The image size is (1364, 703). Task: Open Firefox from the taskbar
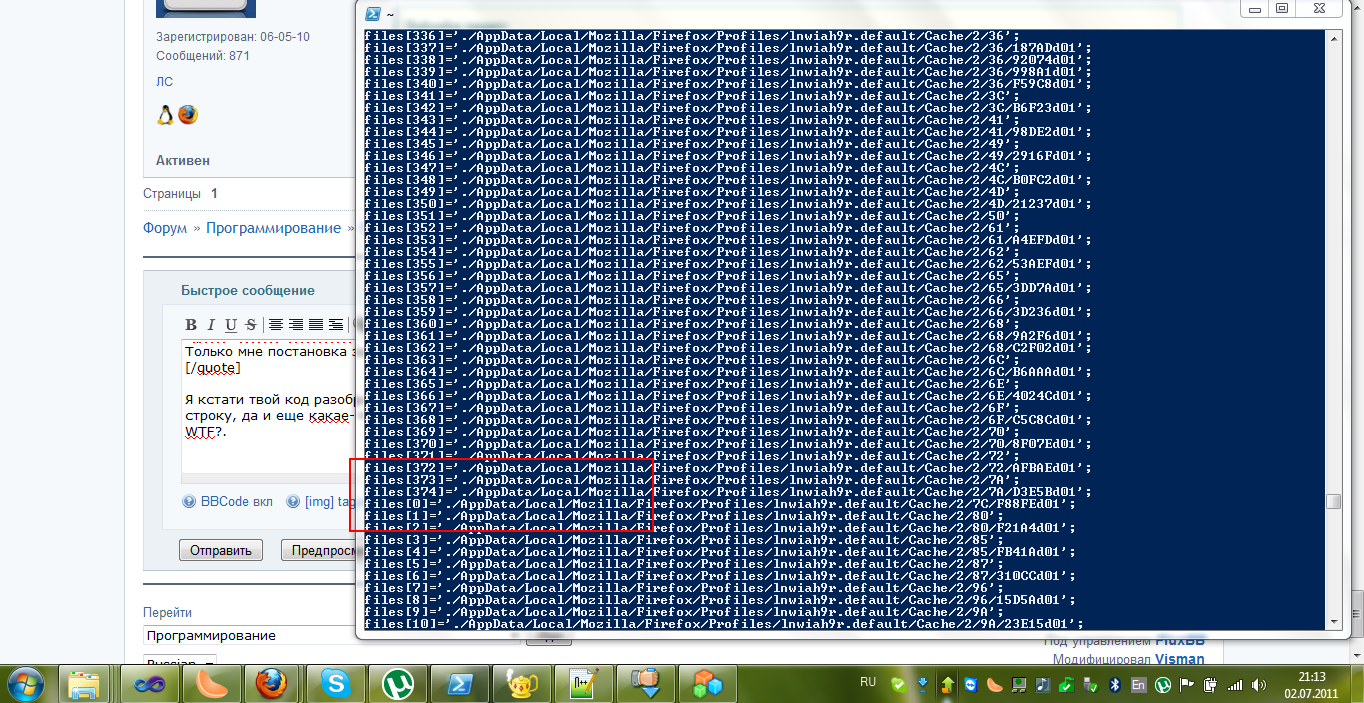pos(272,685)
